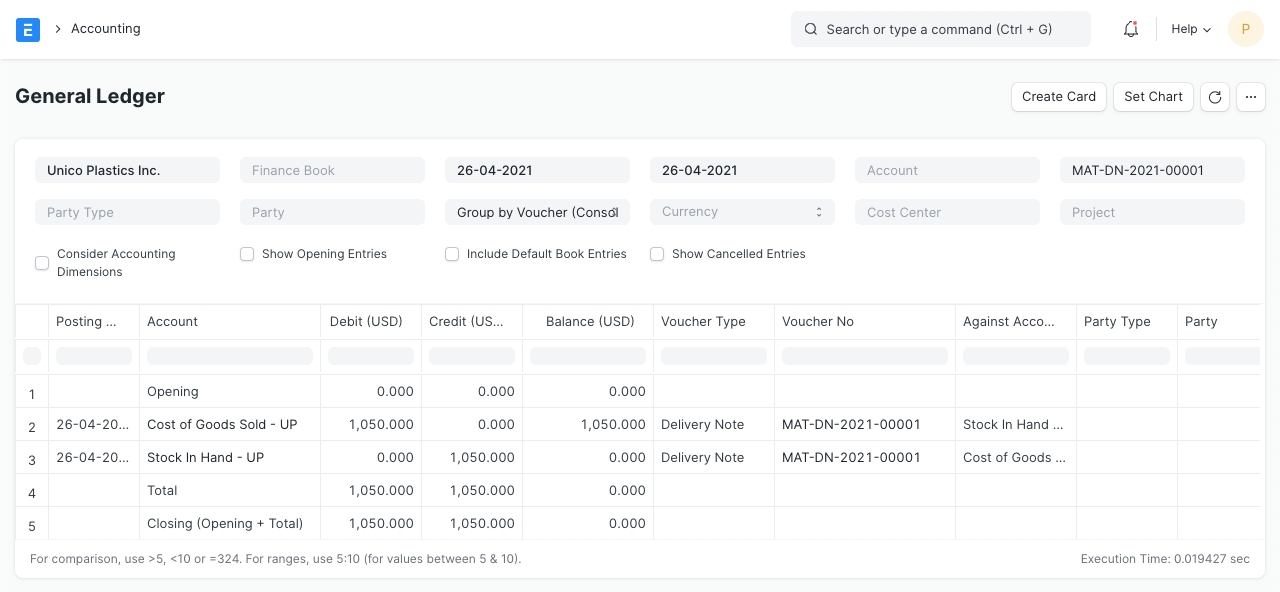1280x592 pixels.
Task: Go to the Accounting breadcrumb
Action: 105,29
